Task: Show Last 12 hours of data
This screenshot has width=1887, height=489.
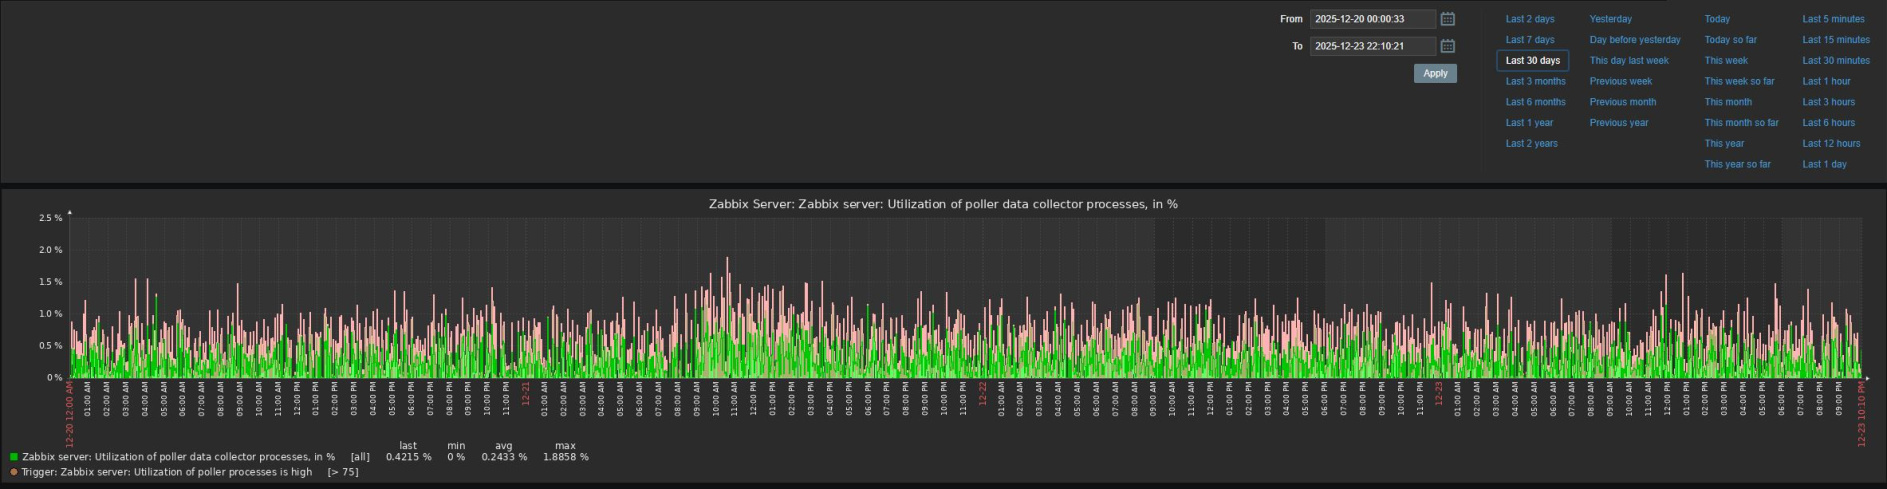Action: 1832,144
